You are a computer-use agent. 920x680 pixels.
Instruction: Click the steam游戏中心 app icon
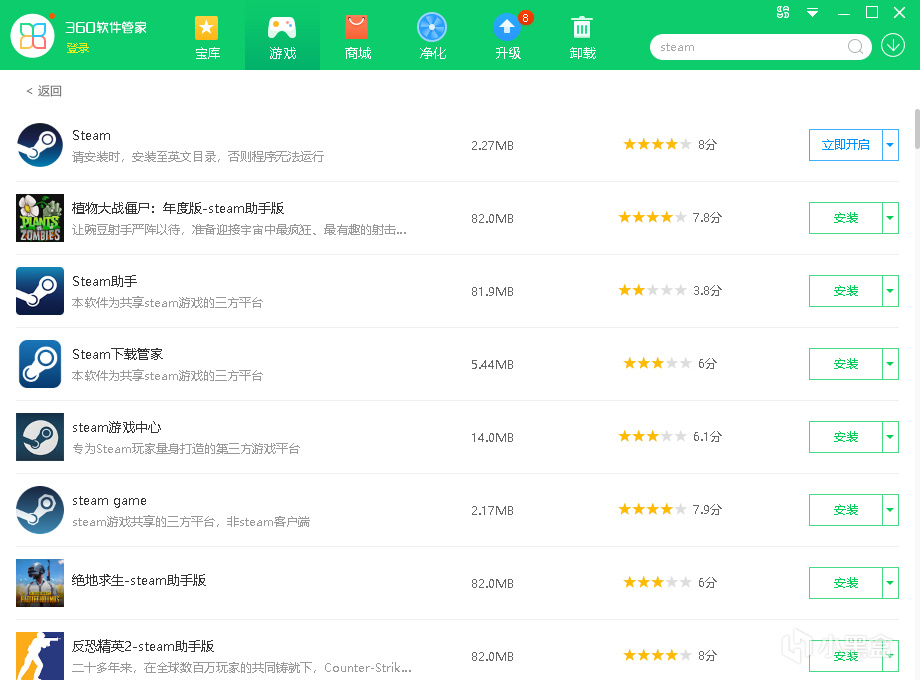tap(40, 437)
